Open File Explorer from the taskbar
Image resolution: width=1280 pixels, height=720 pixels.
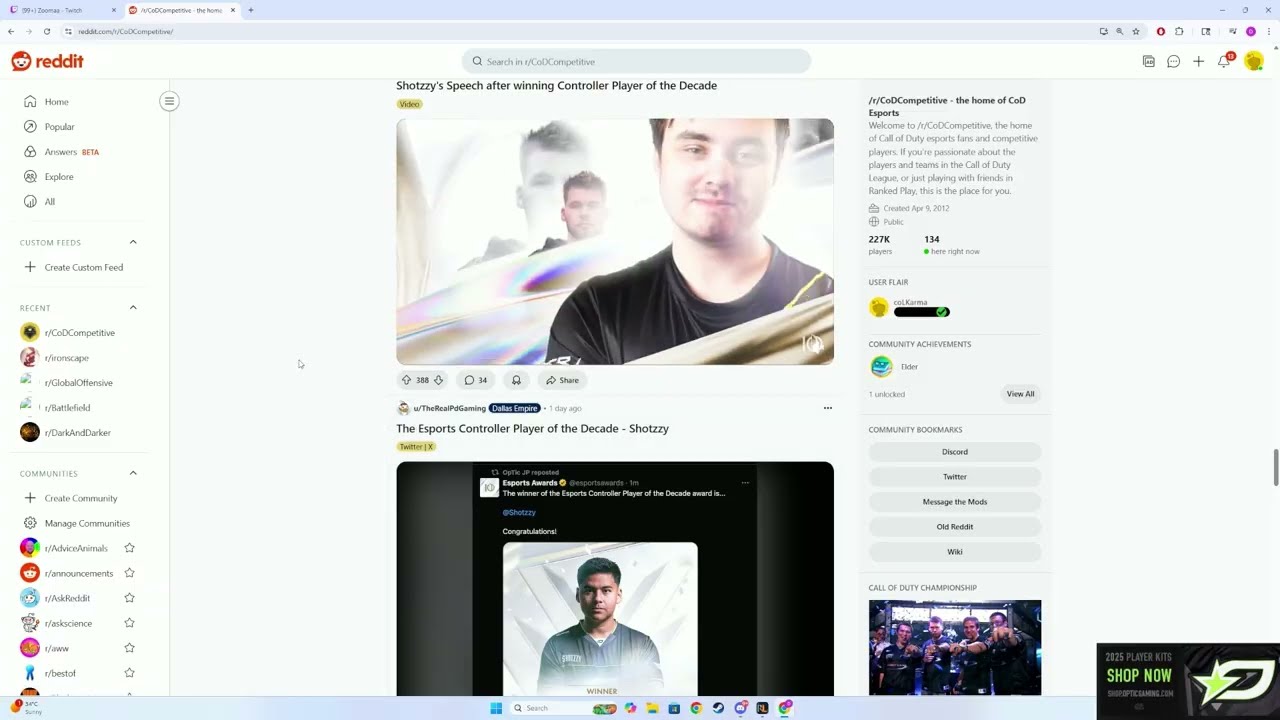point(652,708)
